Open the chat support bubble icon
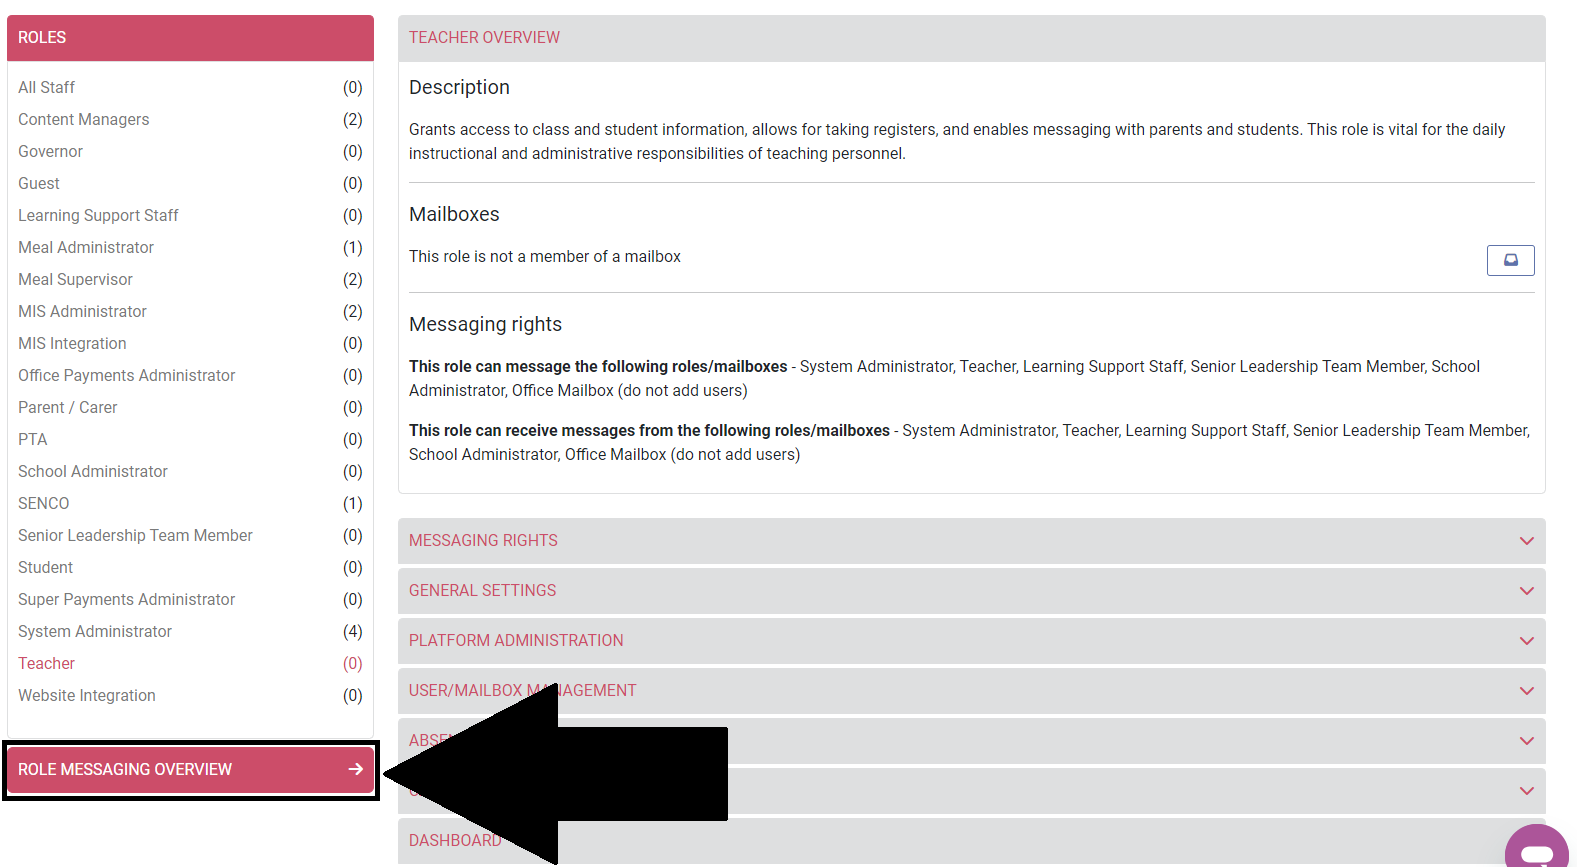Image resolution: width=1577 pixels, height=867 pixels. tap(1536, 852)
